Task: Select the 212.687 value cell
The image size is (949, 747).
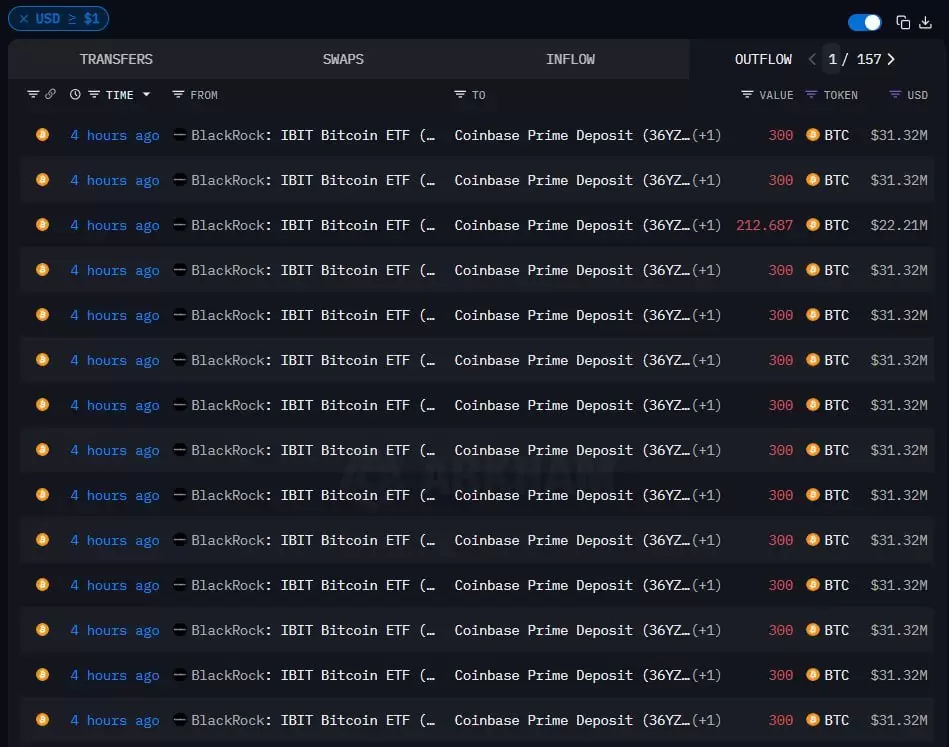Action: (x=764, y=225)
